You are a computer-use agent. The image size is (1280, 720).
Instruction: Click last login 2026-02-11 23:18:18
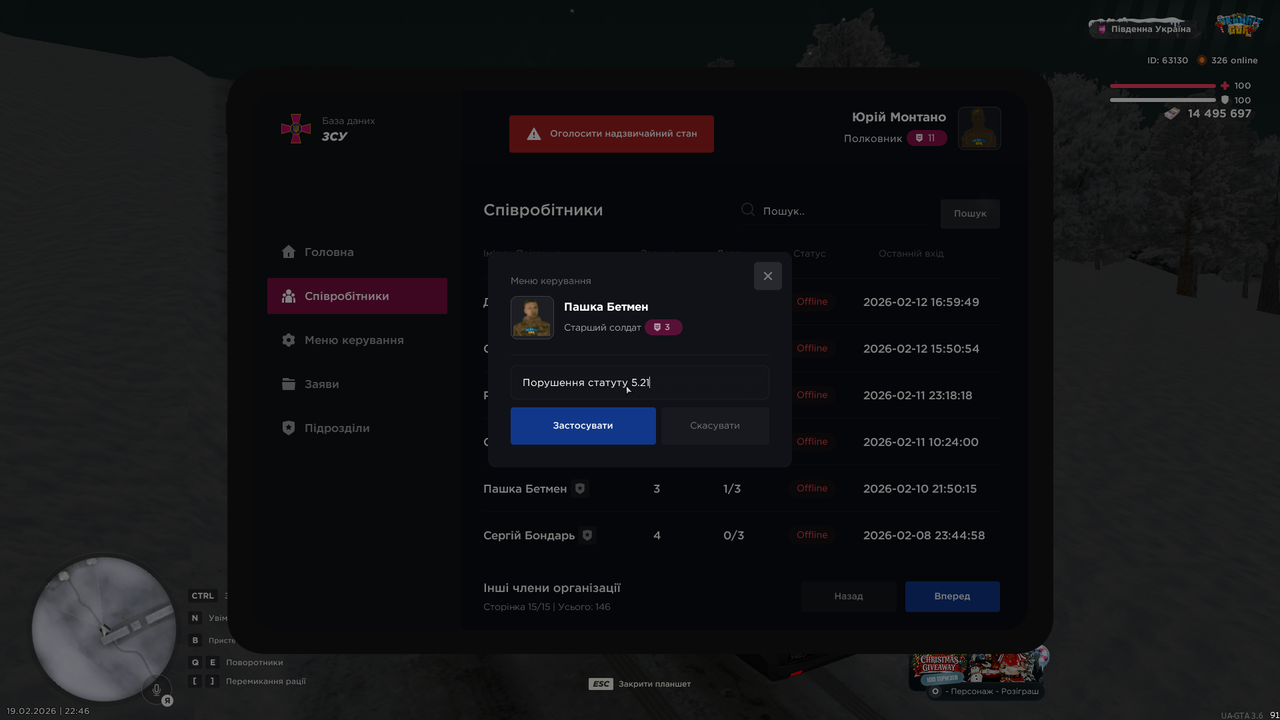coord(917,395)
